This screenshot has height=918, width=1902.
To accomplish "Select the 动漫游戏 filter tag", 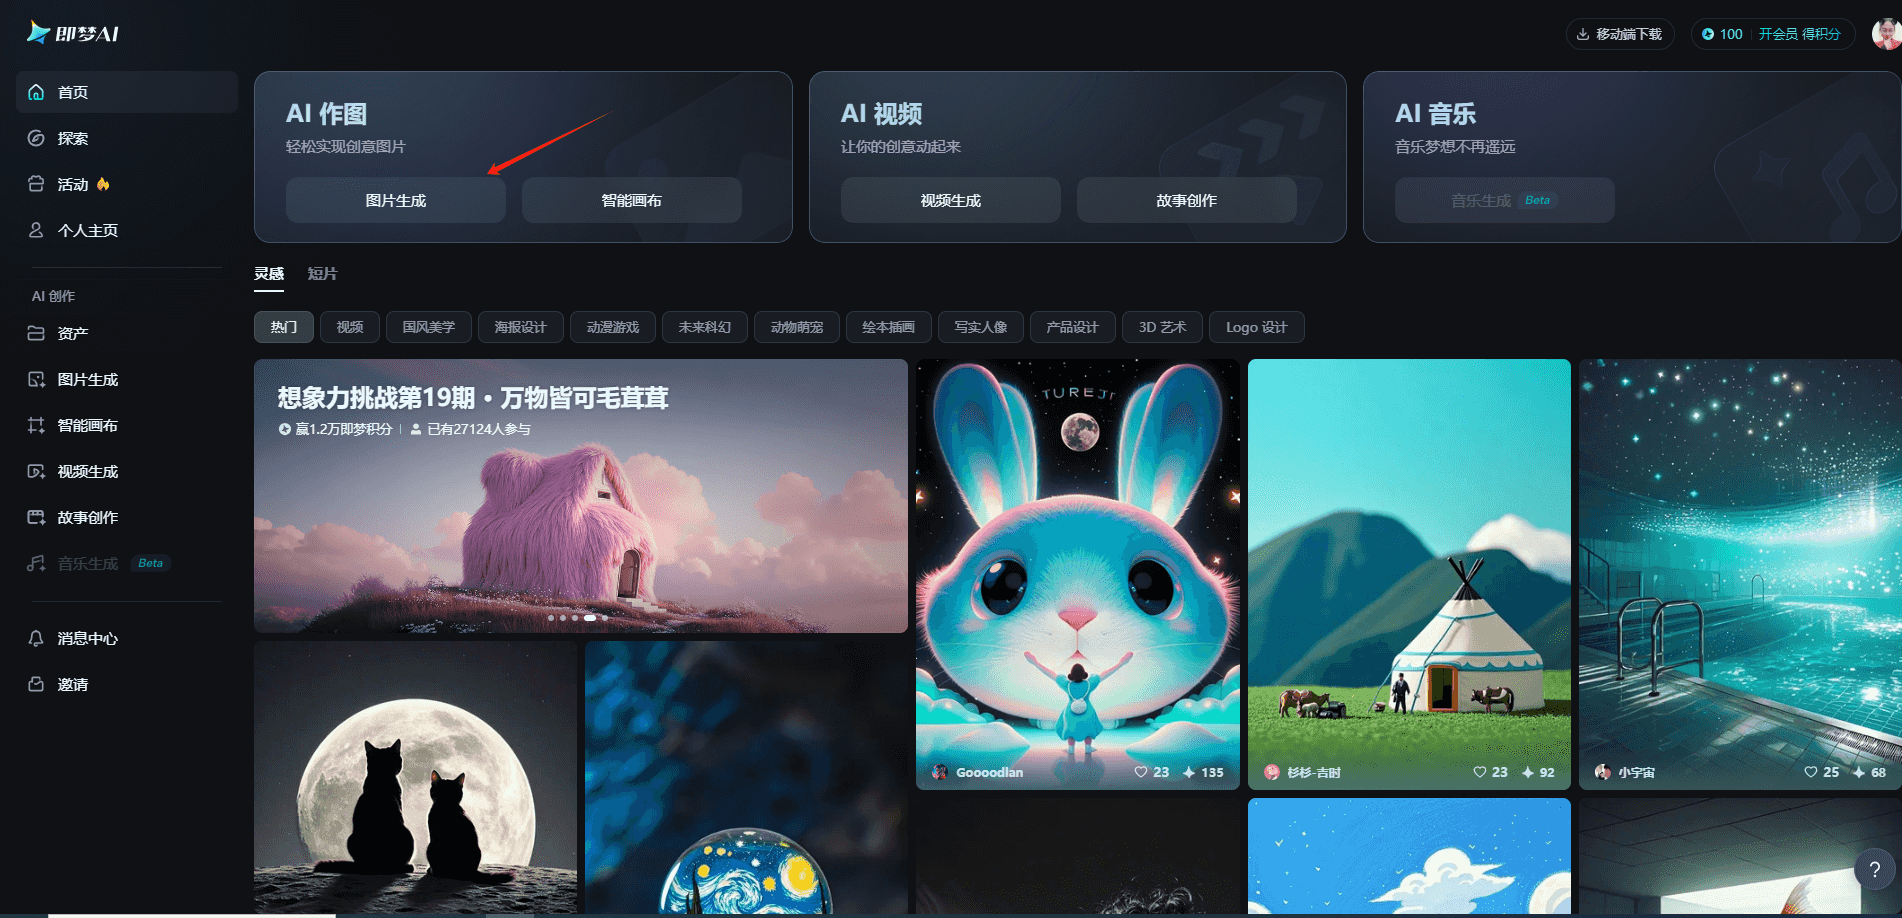I will [x=613, y=327].
